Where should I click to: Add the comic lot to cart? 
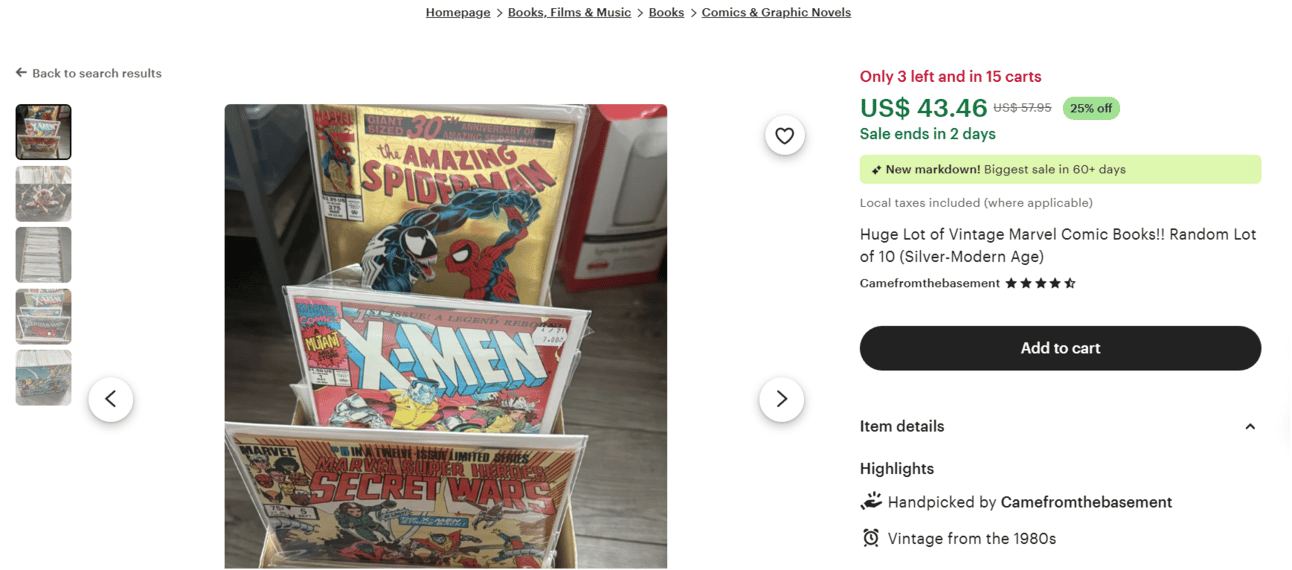pos(1060,348)
